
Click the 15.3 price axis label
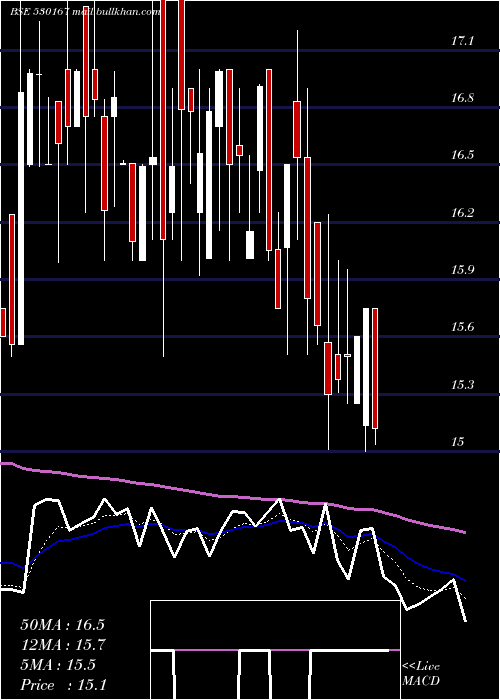coord(462,385)
